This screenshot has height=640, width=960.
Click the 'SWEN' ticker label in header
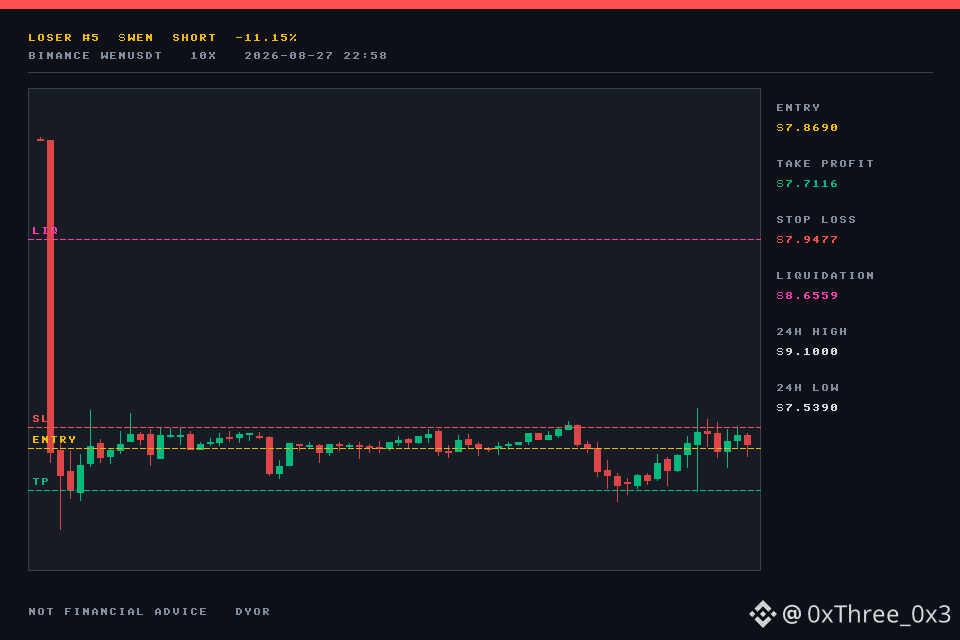(136, 37)
